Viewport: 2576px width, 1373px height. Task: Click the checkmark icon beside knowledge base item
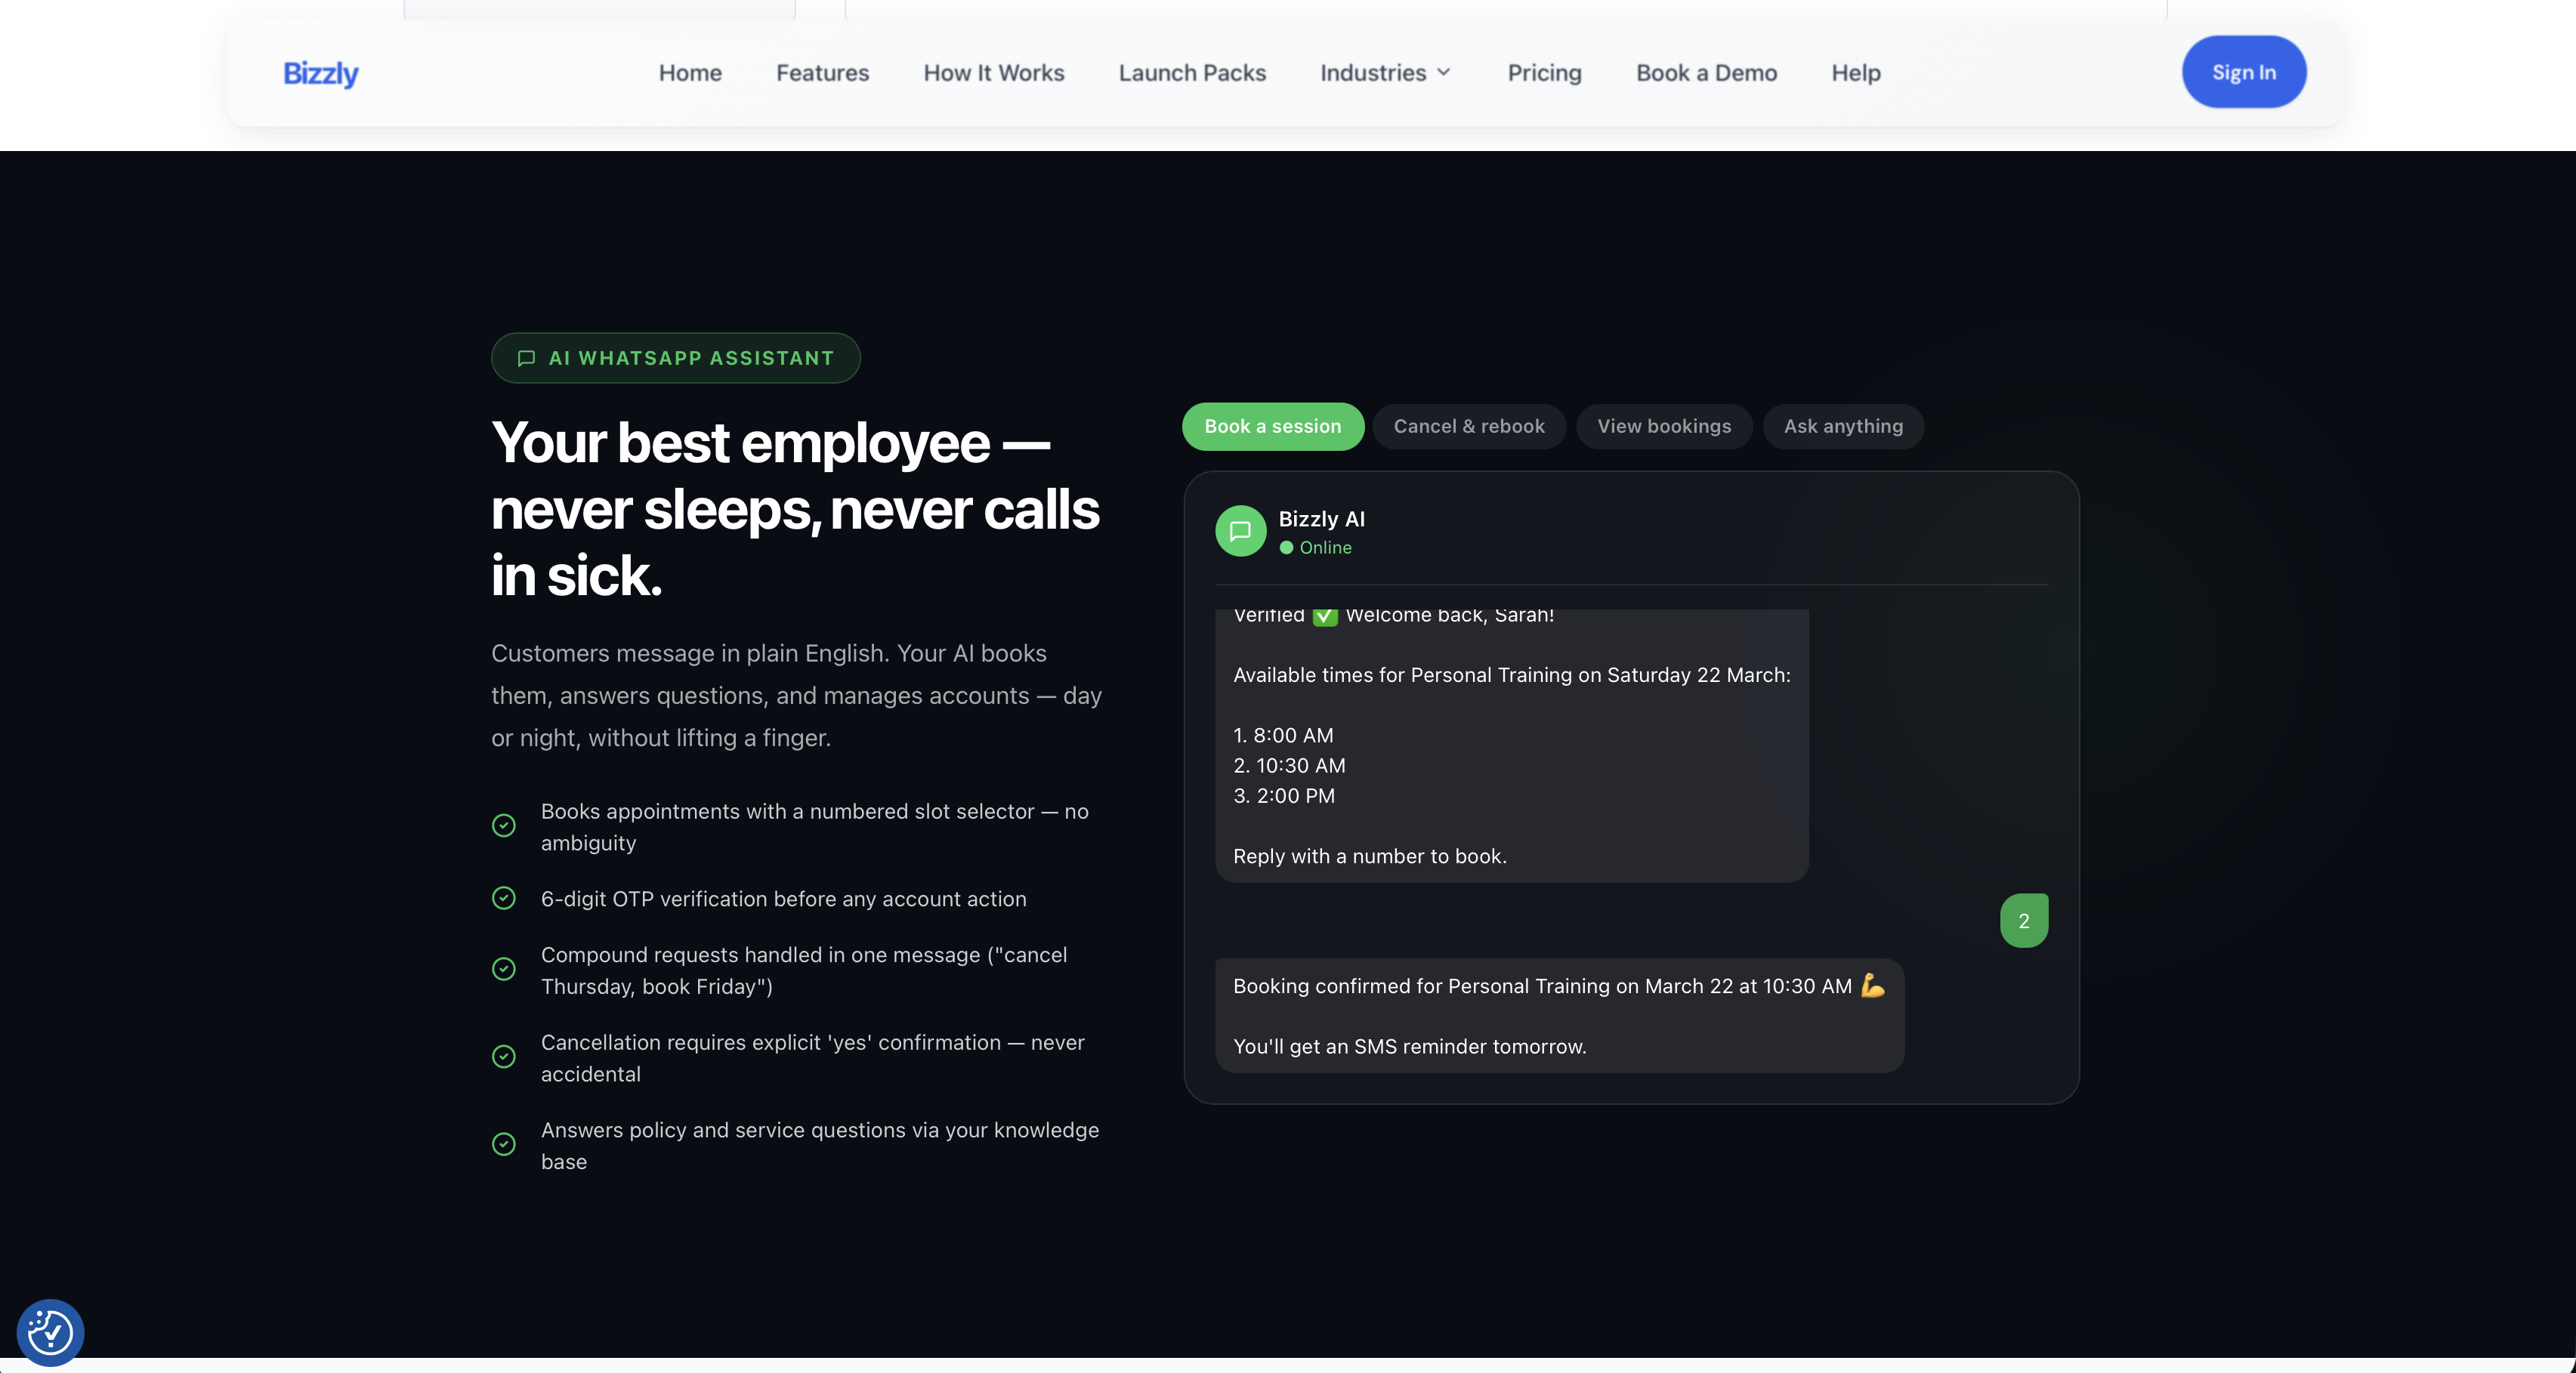[x=504, y=1144]
